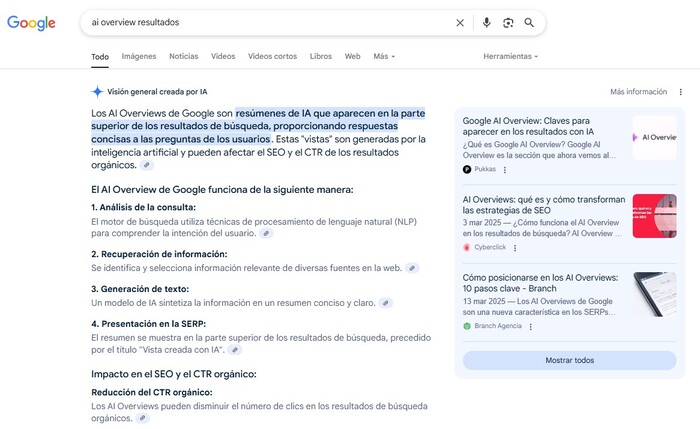
Task: Open three-dot menu next to Cyberclick
Action: (x=515, y=248)
